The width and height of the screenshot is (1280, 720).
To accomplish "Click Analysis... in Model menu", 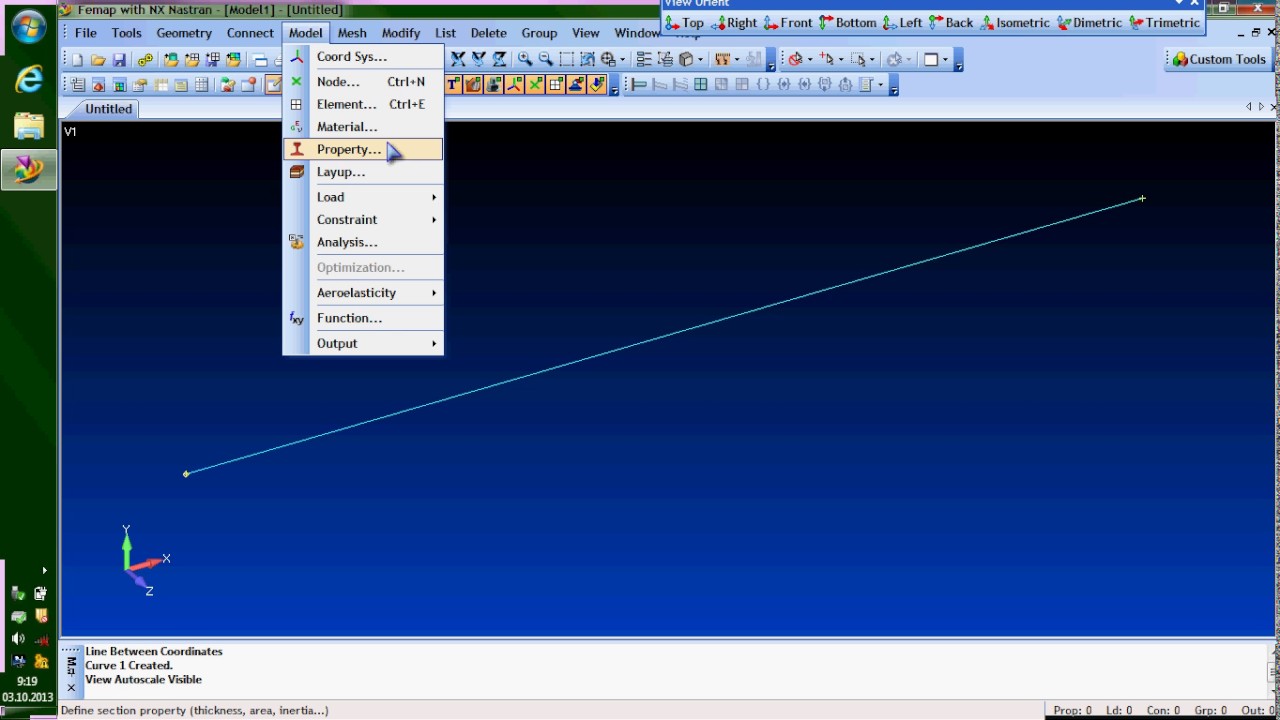I will coord(363,242).
